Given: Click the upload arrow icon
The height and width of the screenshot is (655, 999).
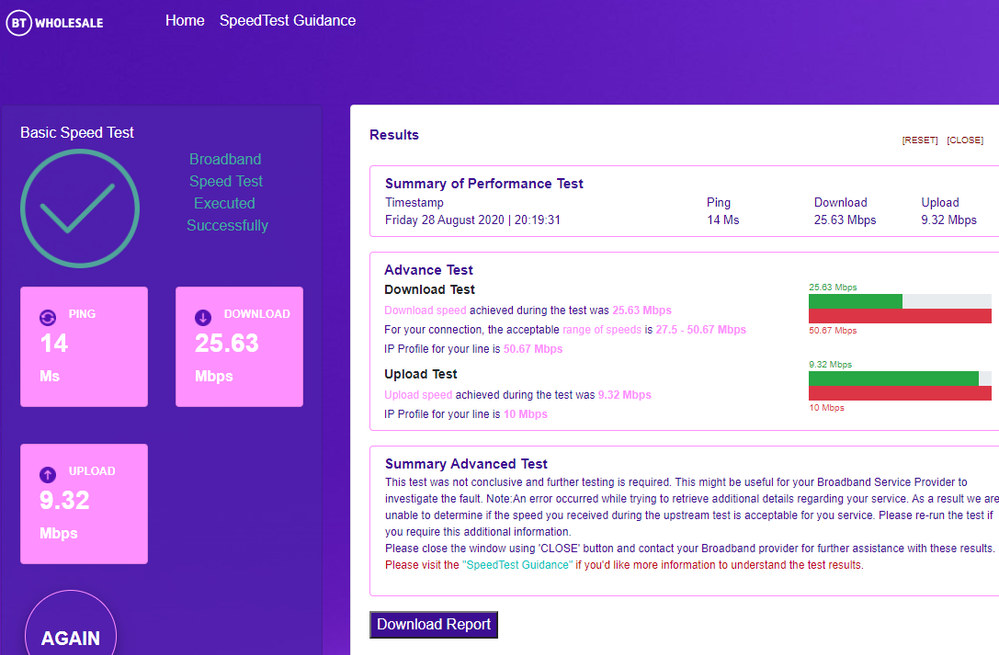Looking at the screenshot, I should tap(47, 475).
